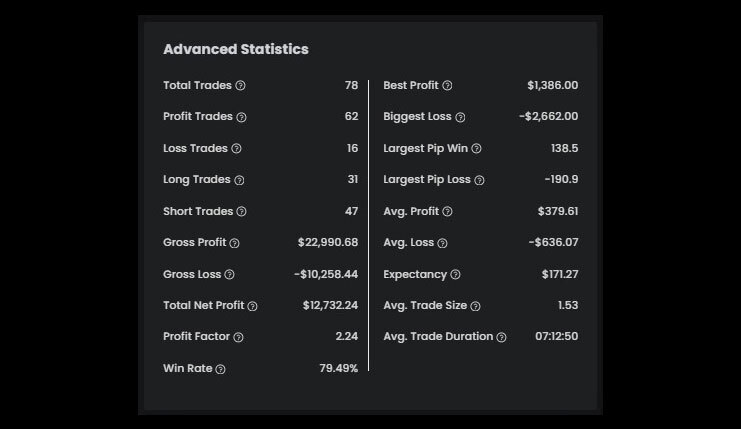Click the question mark by Largest Pip Win

pos(476,149)
